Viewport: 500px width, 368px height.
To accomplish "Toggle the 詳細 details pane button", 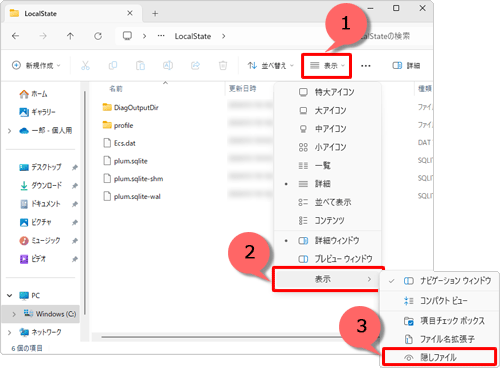I will tap(406, 65).
